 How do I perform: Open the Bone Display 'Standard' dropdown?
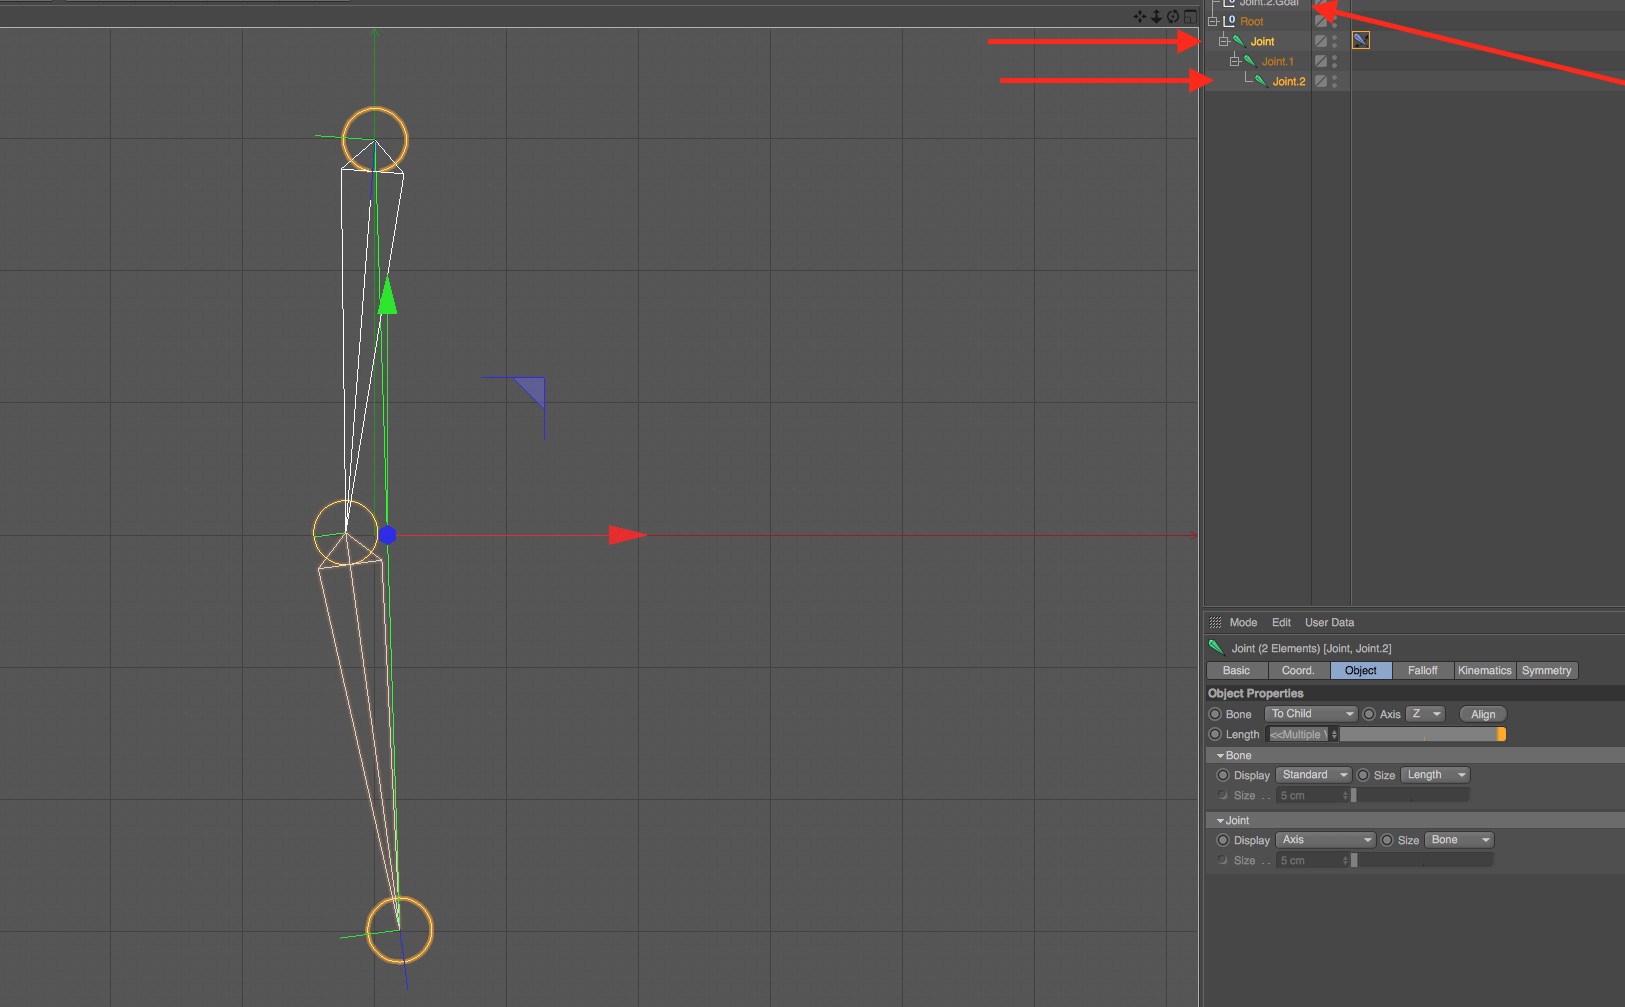1314,775
